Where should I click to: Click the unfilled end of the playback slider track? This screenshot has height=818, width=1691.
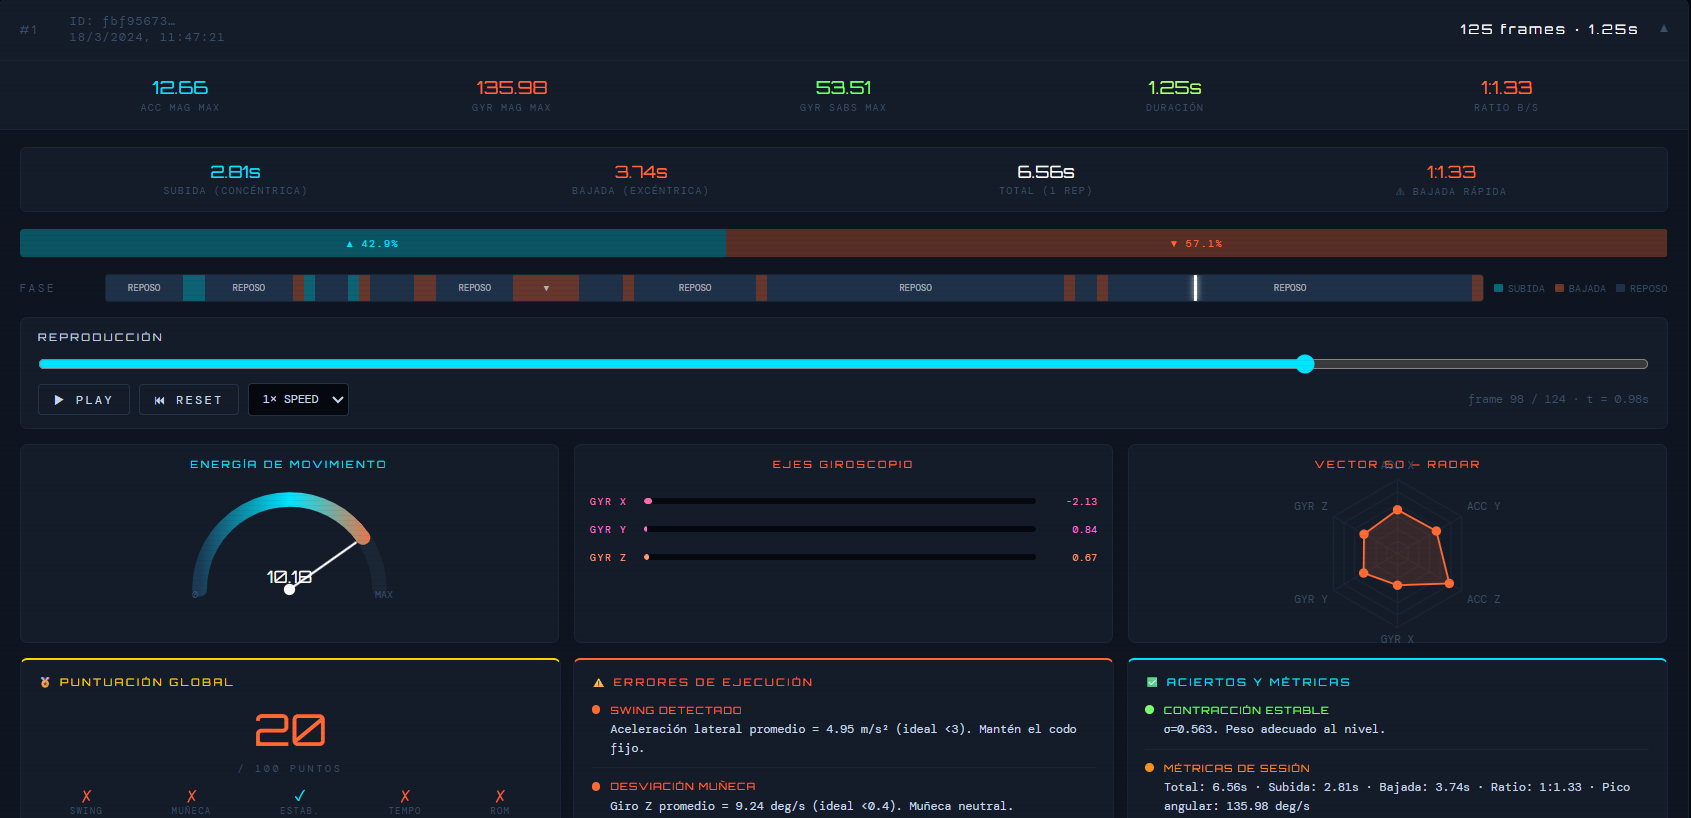click(x=1480, y=364)
